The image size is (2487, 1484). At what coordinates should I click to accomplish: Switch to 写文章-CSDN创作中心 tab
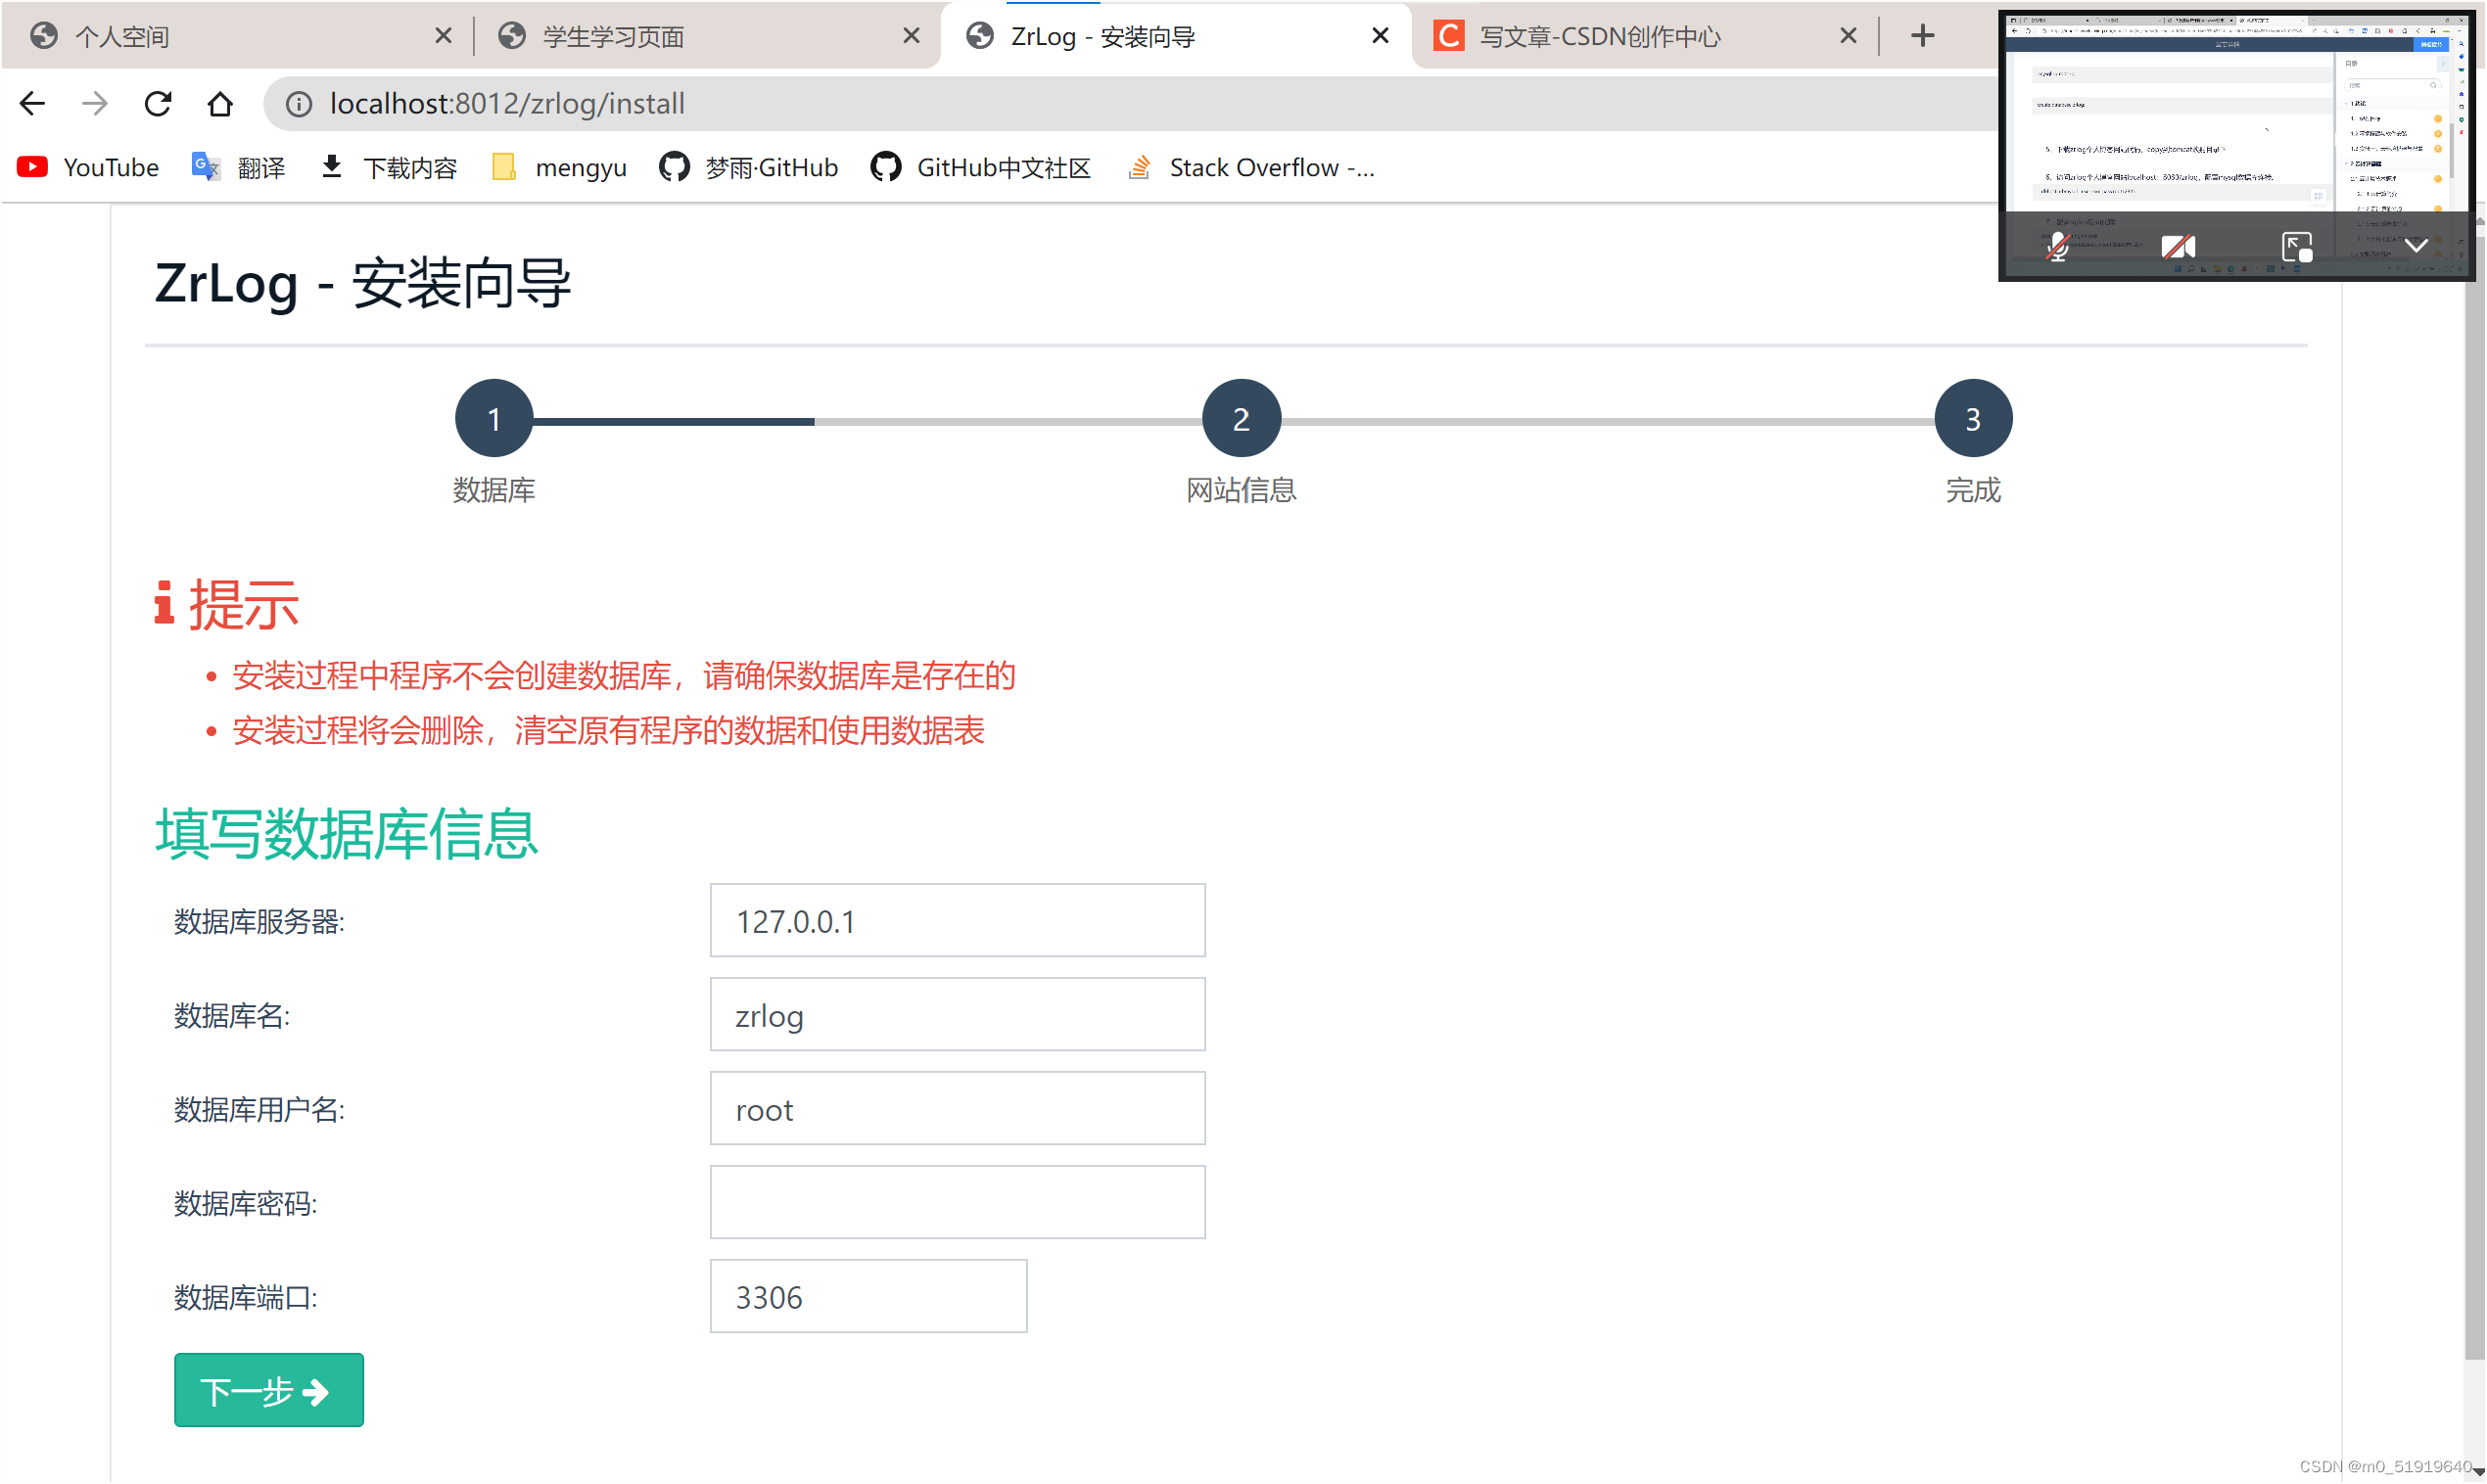coord(1598,37)
